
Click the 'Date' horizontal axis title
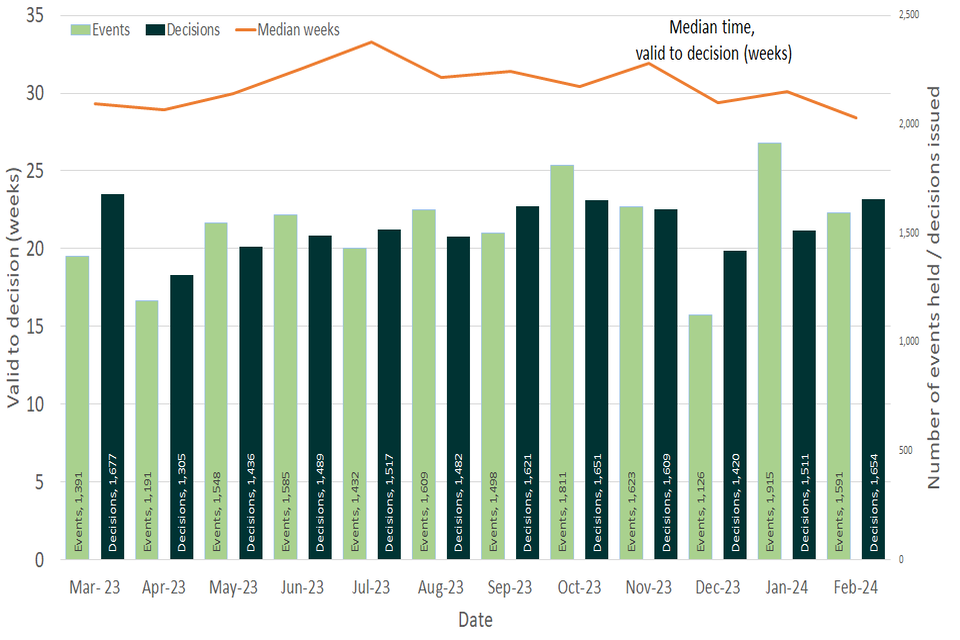(475, 620)
